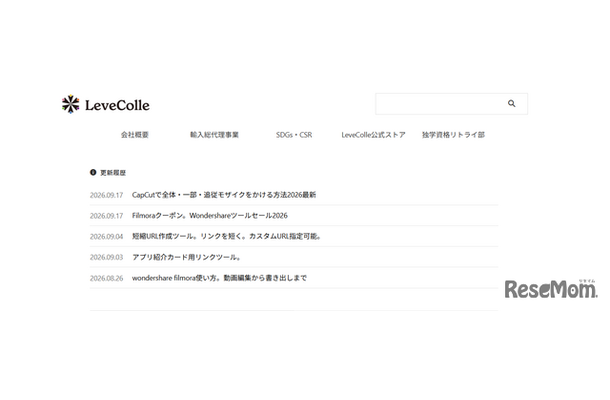Open the Filmoraクーポン article link

pos(210,216)
